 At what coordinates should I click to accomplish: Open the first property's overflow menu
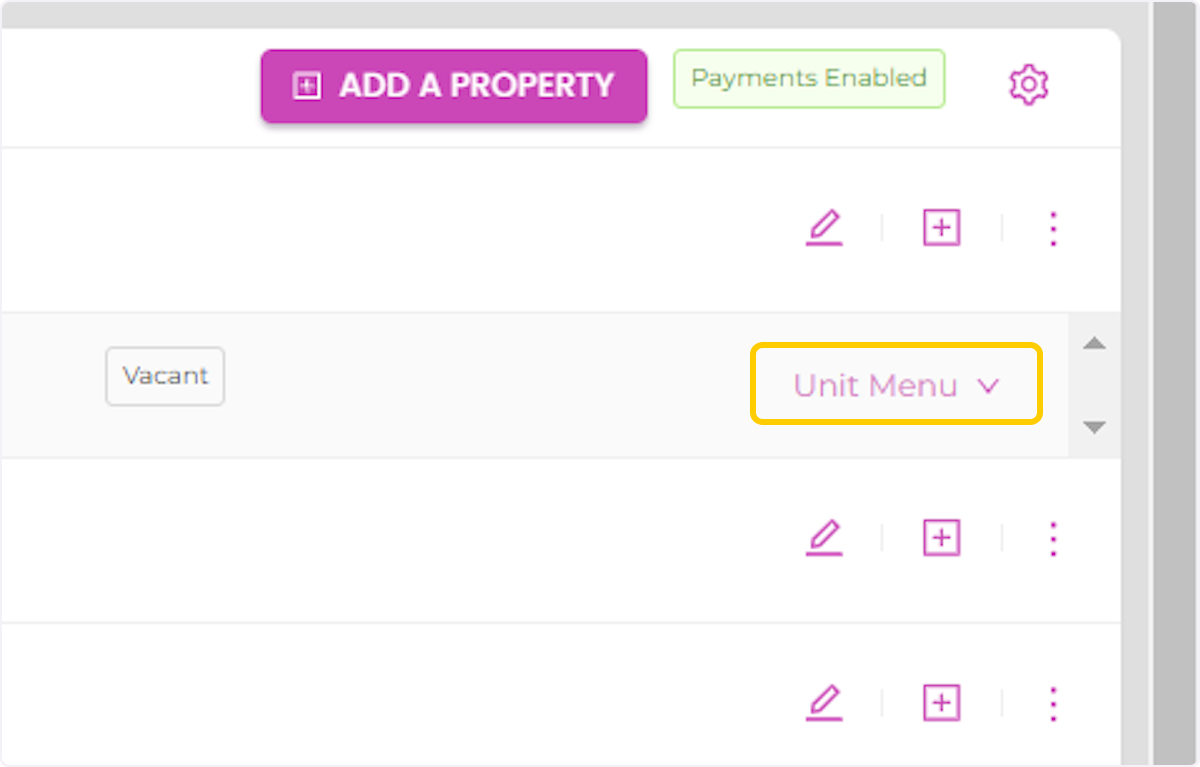point(1053,228)
